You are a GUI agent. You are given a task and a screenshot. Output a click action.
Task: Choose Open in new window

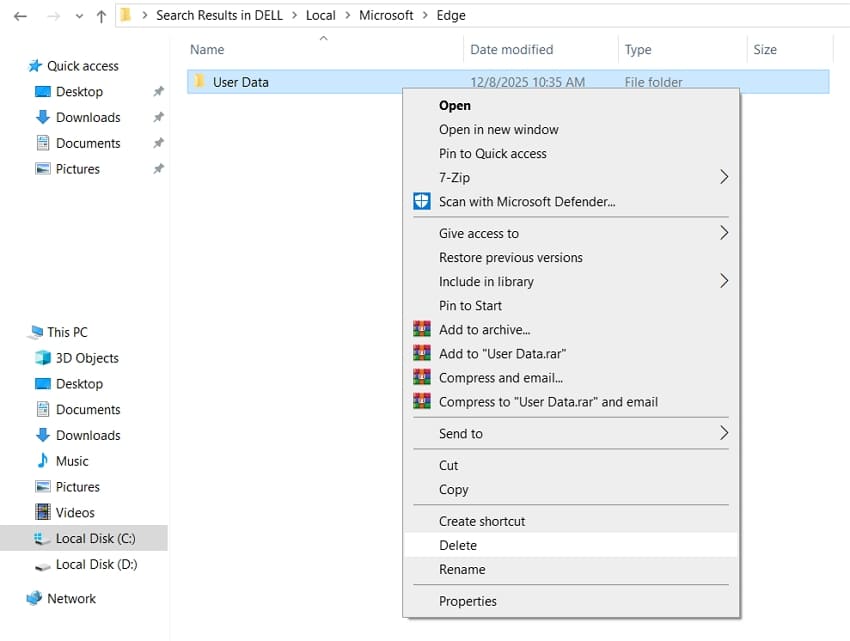tap(498, 129)
